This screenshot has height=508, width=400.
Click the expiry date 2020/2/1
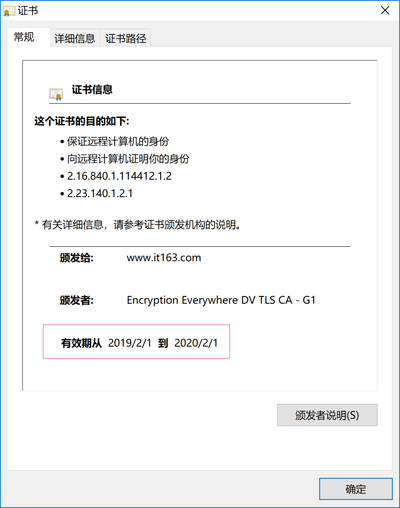point(196,343)
